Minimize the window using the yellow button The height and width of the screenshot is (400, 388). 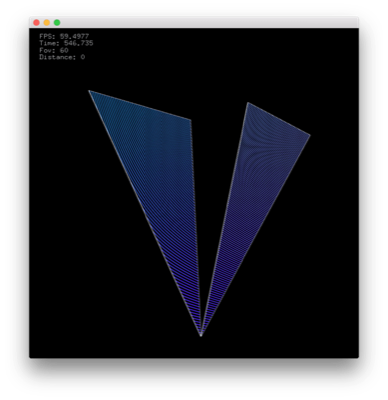tap(47, 23)
